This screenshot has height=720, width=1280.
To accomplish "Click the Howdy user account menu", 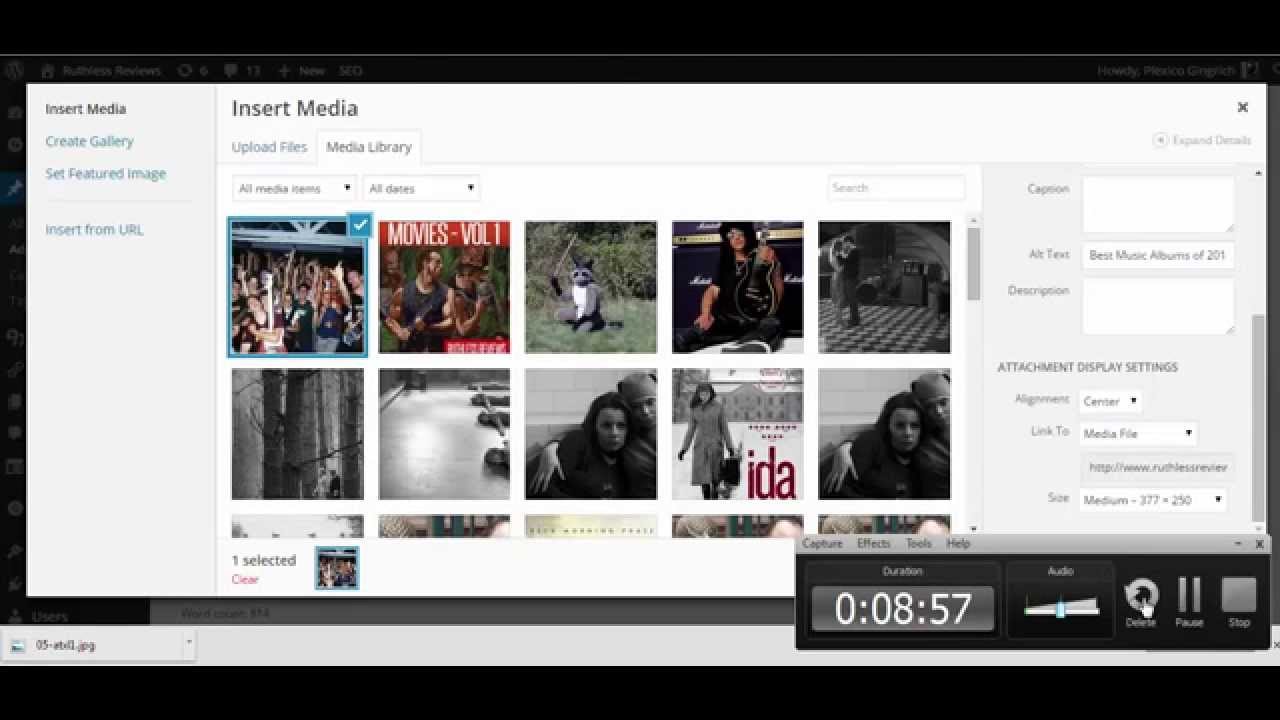I will (x=1177, y=71).
